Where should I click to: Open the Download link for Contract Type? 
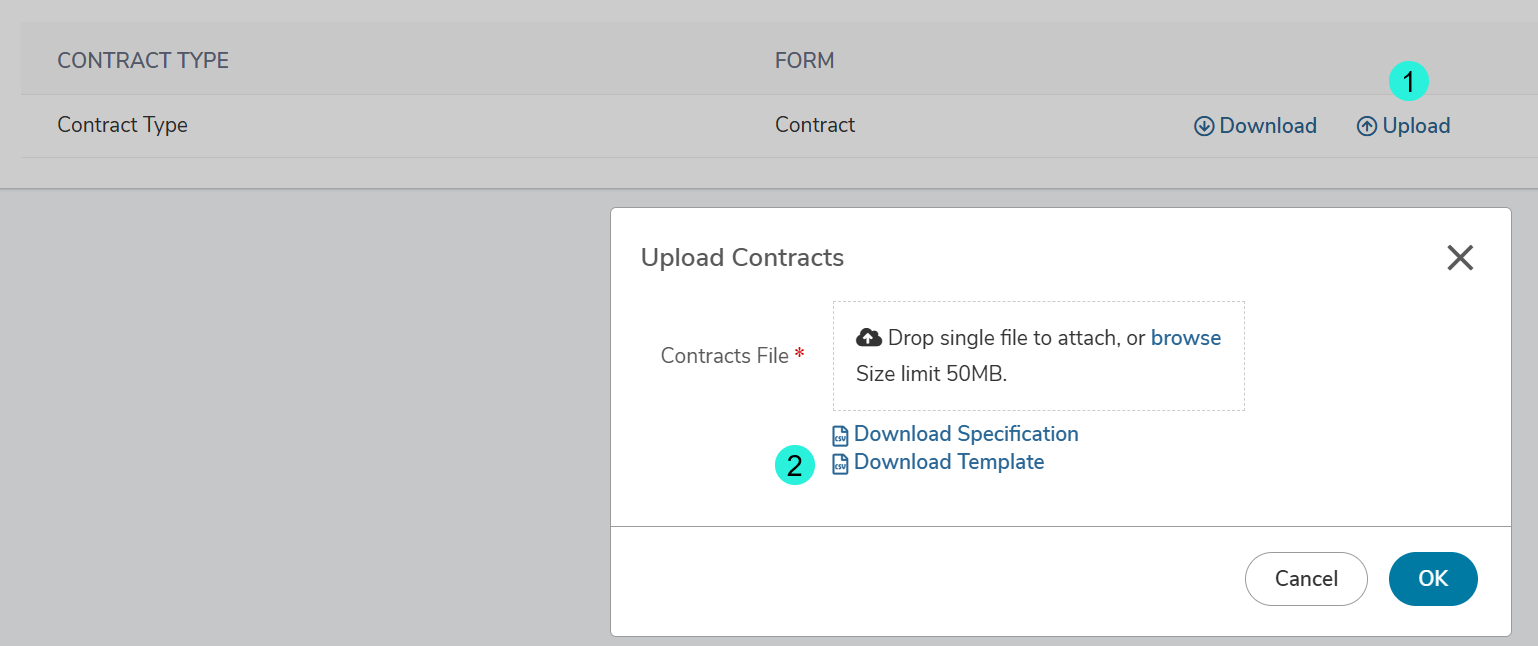1256,126
